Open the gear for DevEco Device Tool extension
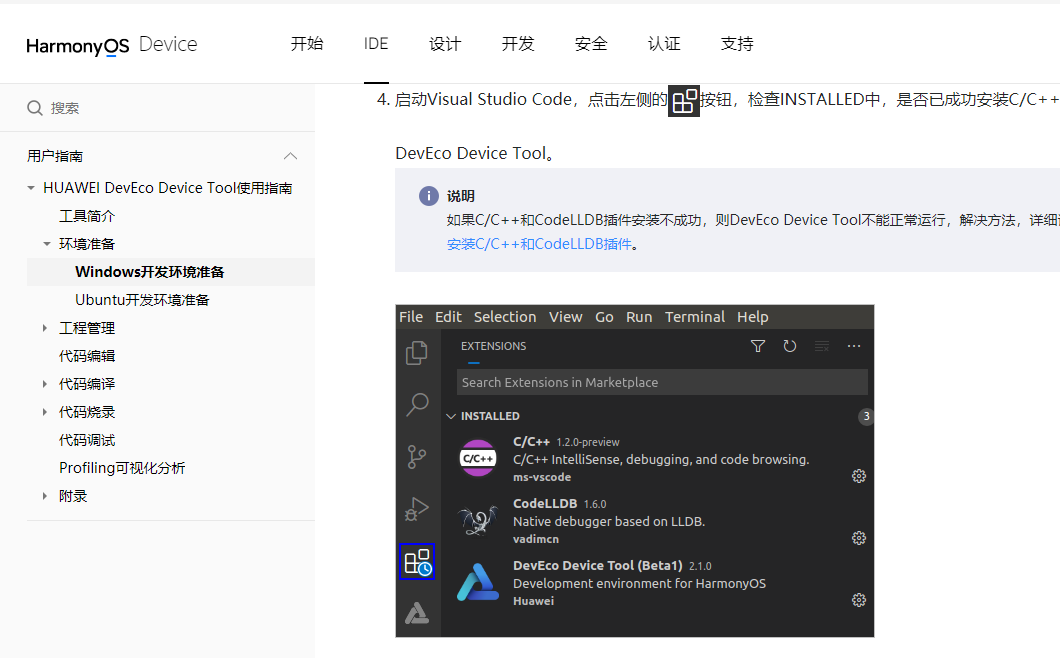This screenshot has height=658, width=1060. click(859, 601)
